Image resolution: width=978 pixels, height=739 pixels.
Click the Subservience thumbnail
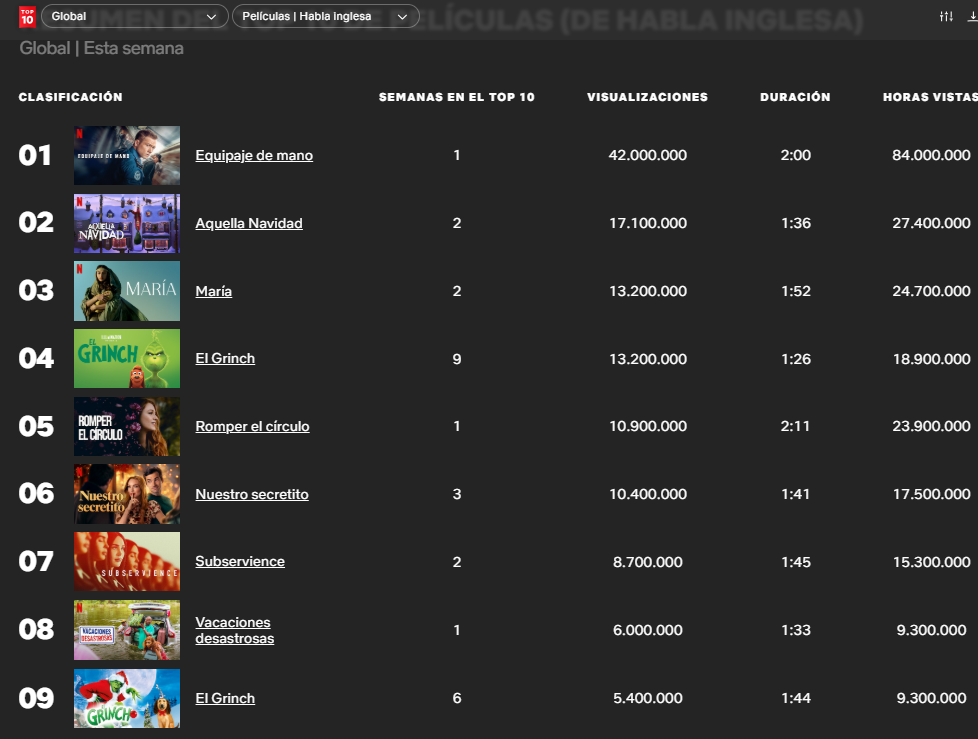127,562
